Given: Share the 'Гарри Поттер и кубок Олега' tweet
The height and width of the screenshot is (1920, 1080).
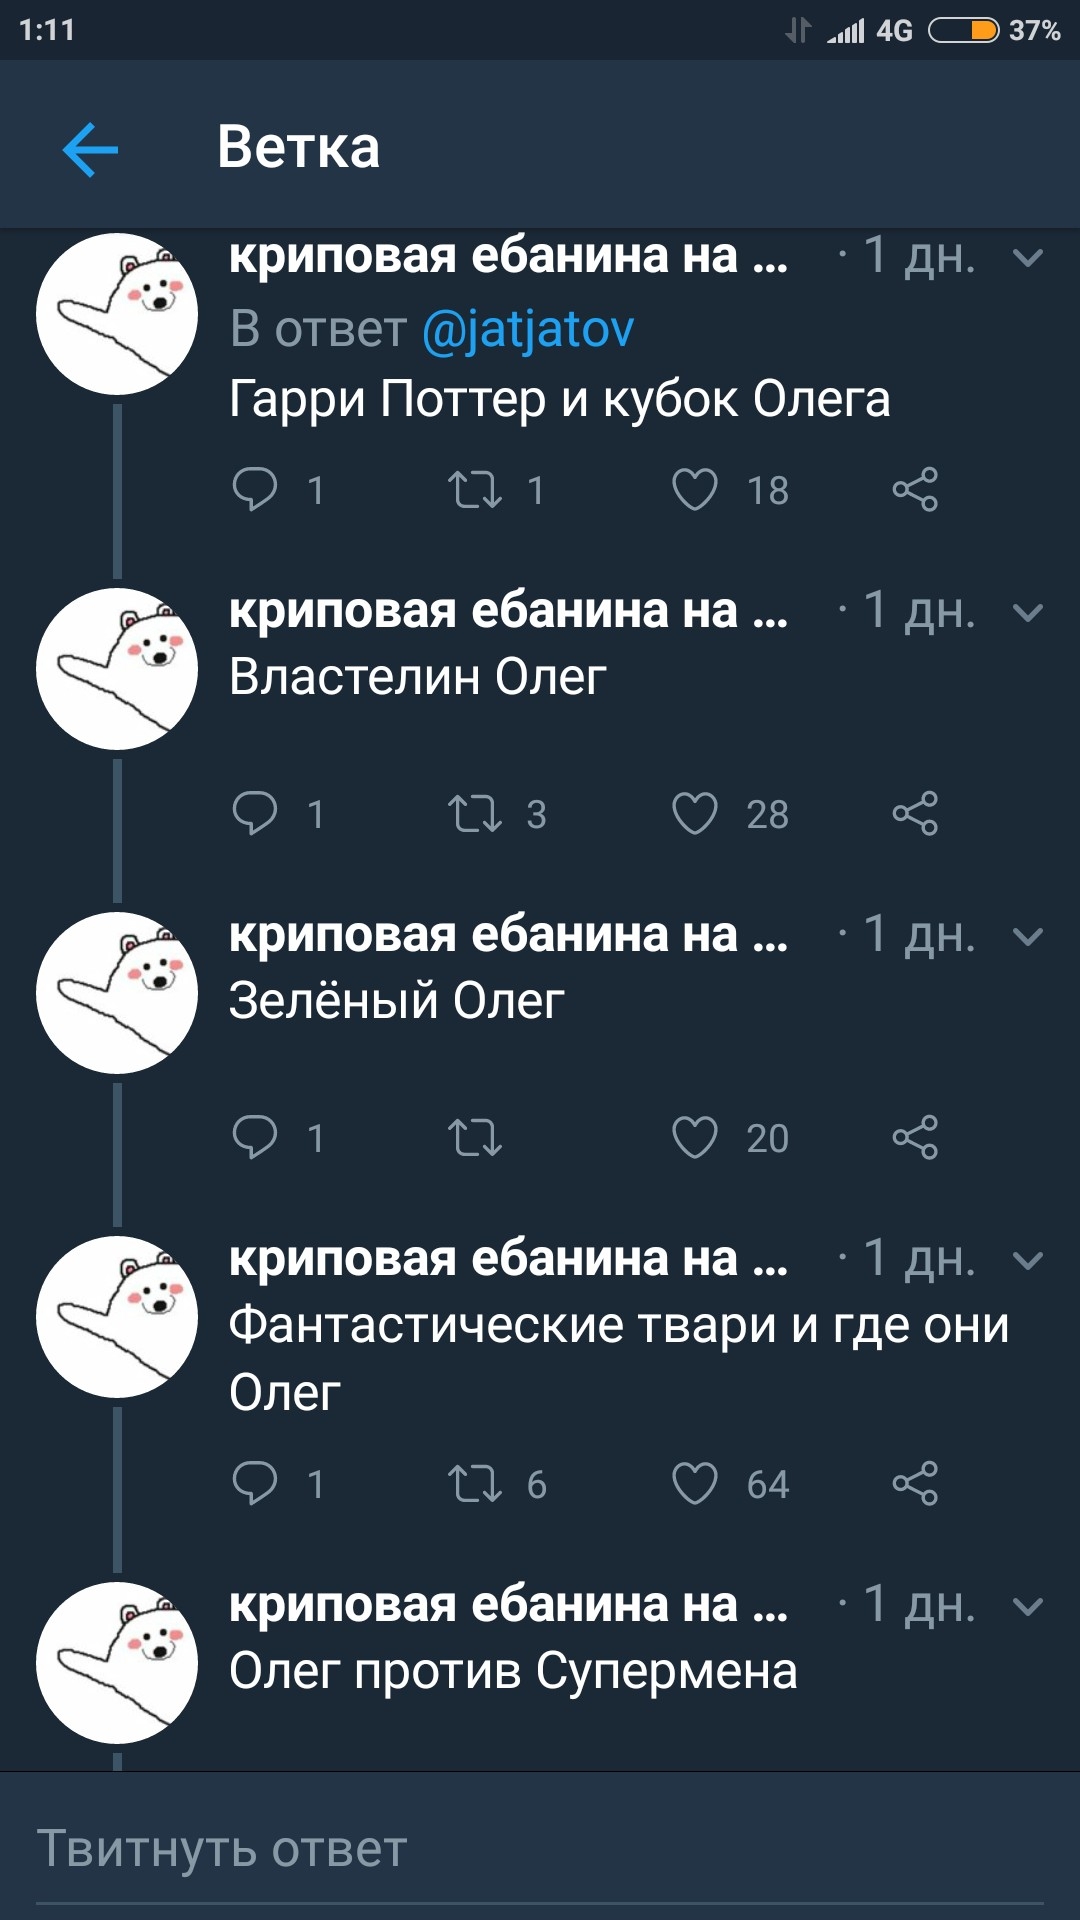Looking at the screenshot, I should pyautogui.click(x=915, y=490).
